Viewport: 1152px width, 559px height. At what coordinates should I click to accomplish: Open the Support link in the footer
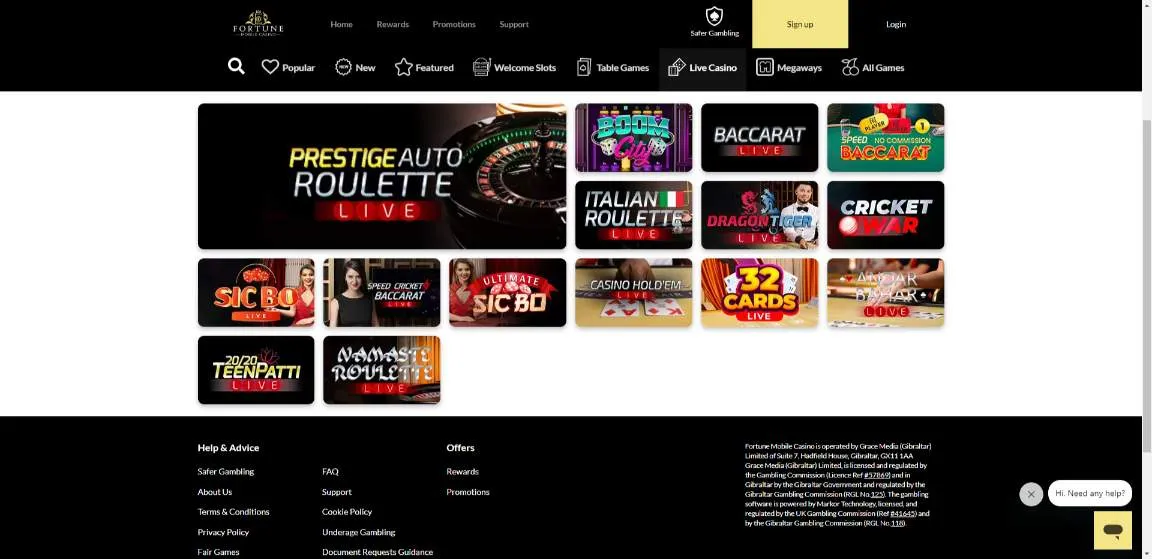(336, 492)
